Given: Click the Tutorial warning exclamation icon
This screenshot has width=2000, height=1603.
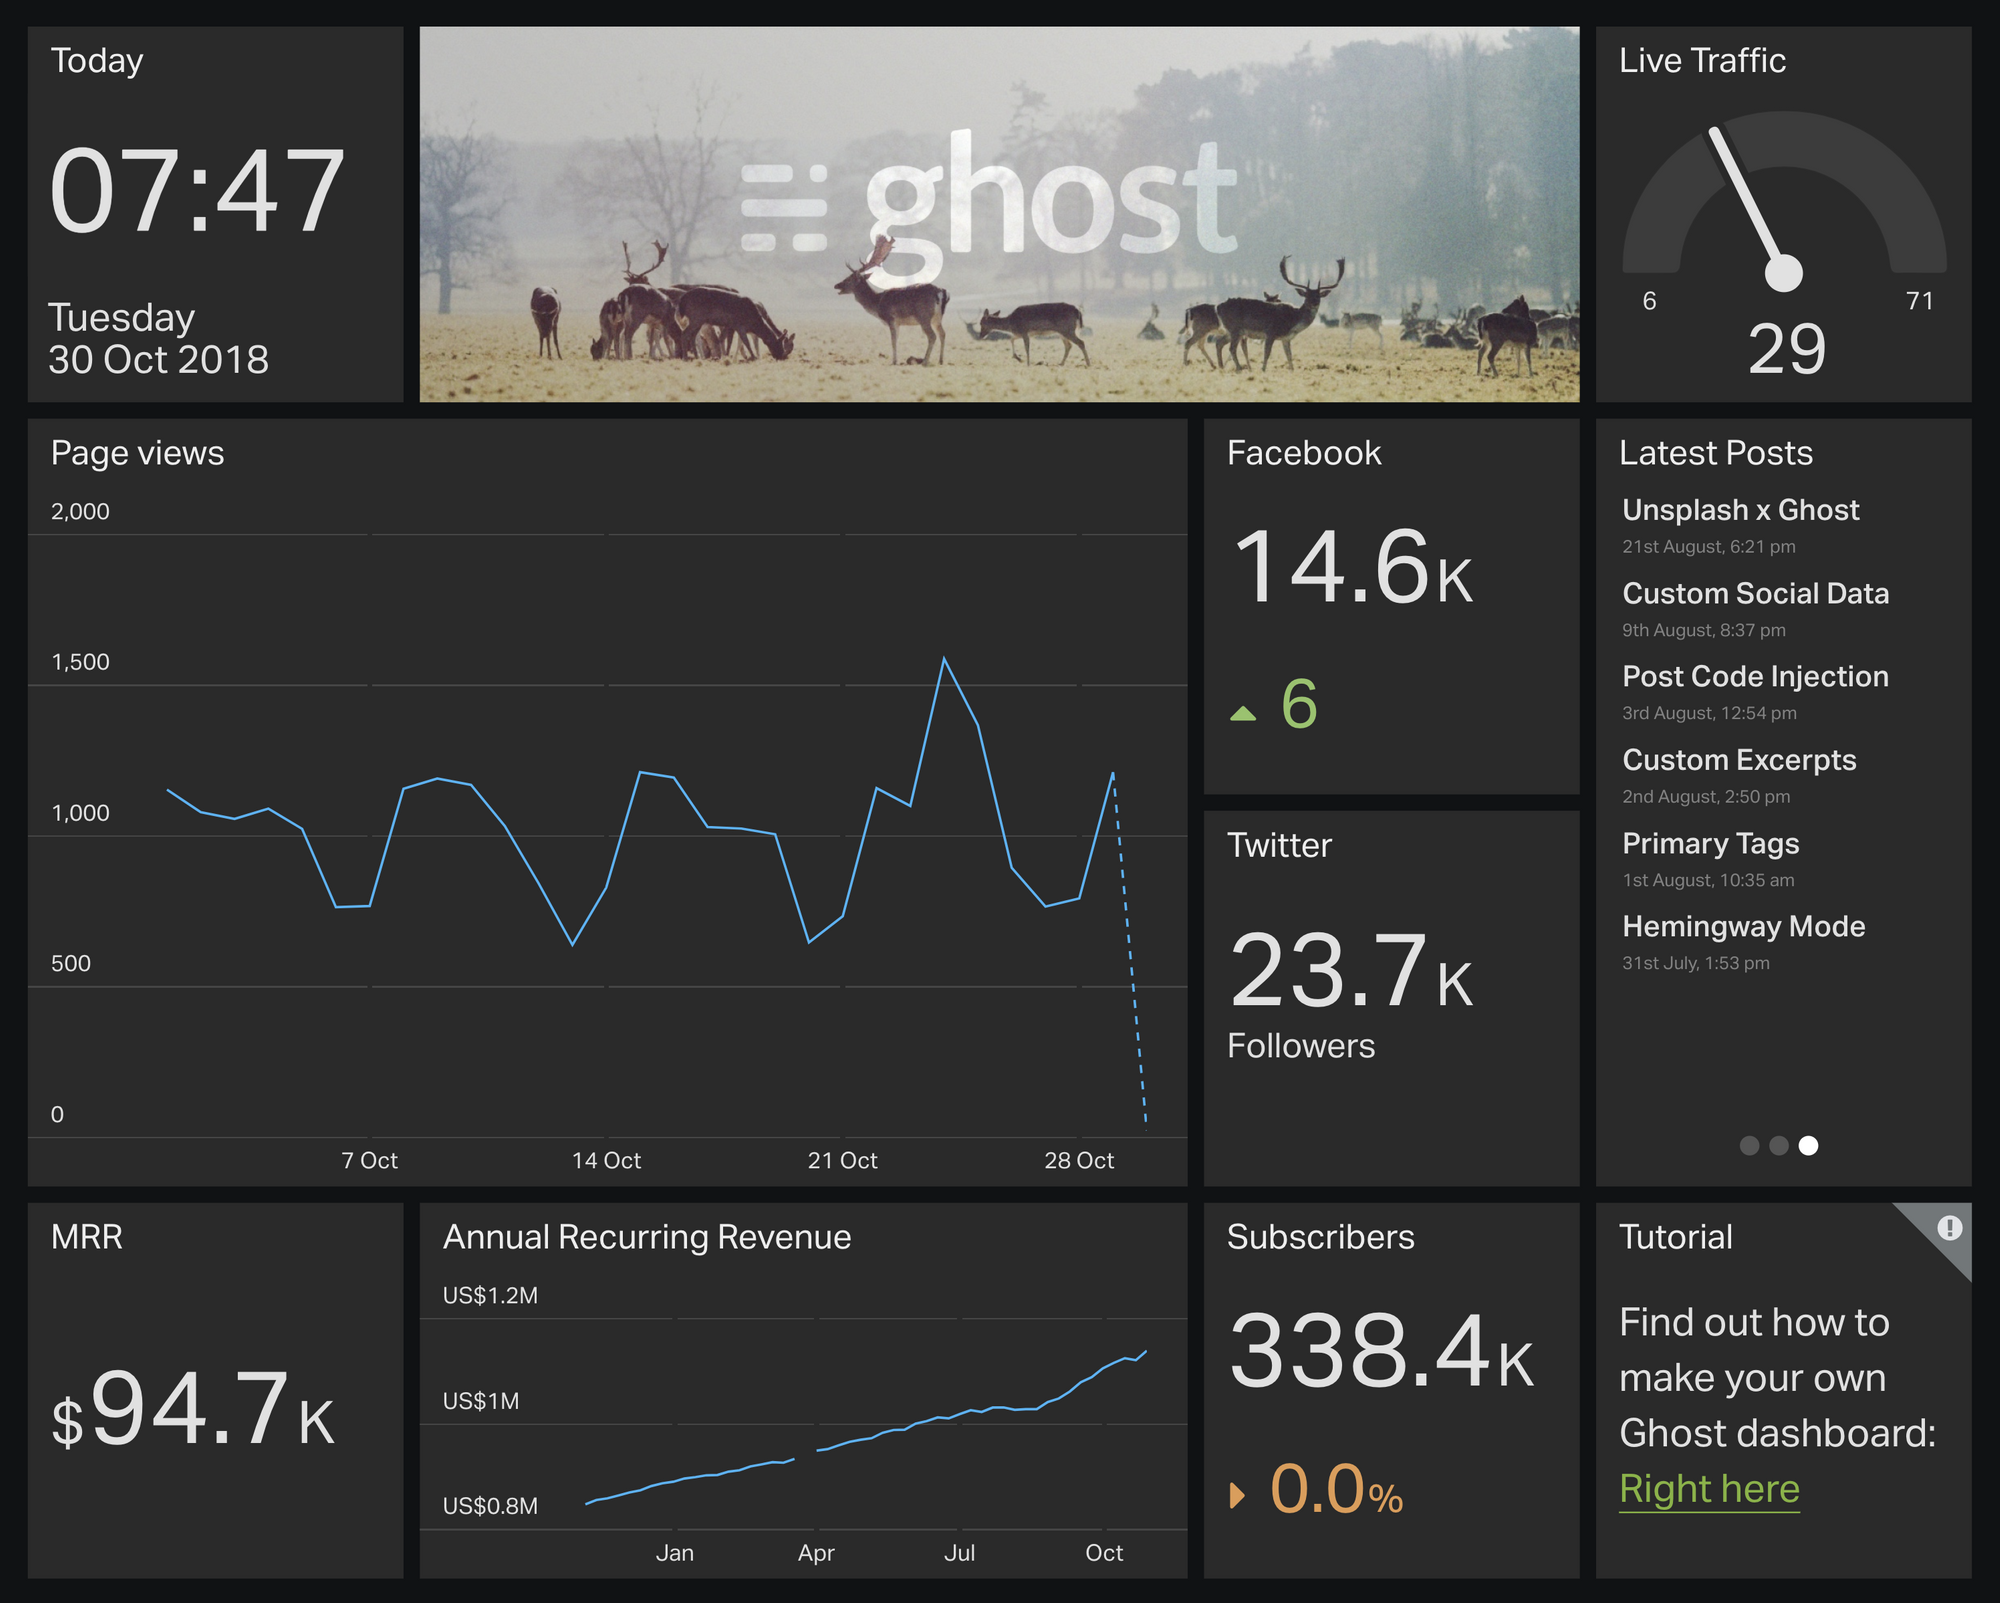Looking at the screenshot, I should click(x=1949, y=1228).
